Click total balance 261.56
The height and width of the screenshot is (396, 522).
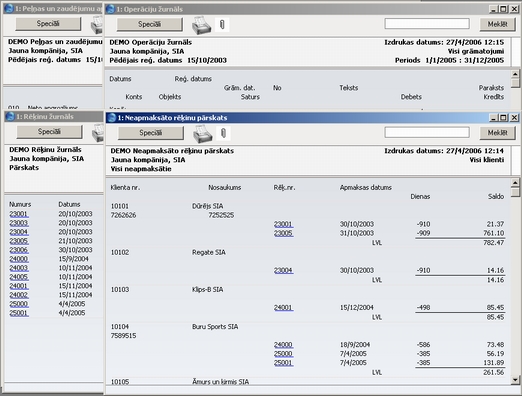(x=493, y=372)
